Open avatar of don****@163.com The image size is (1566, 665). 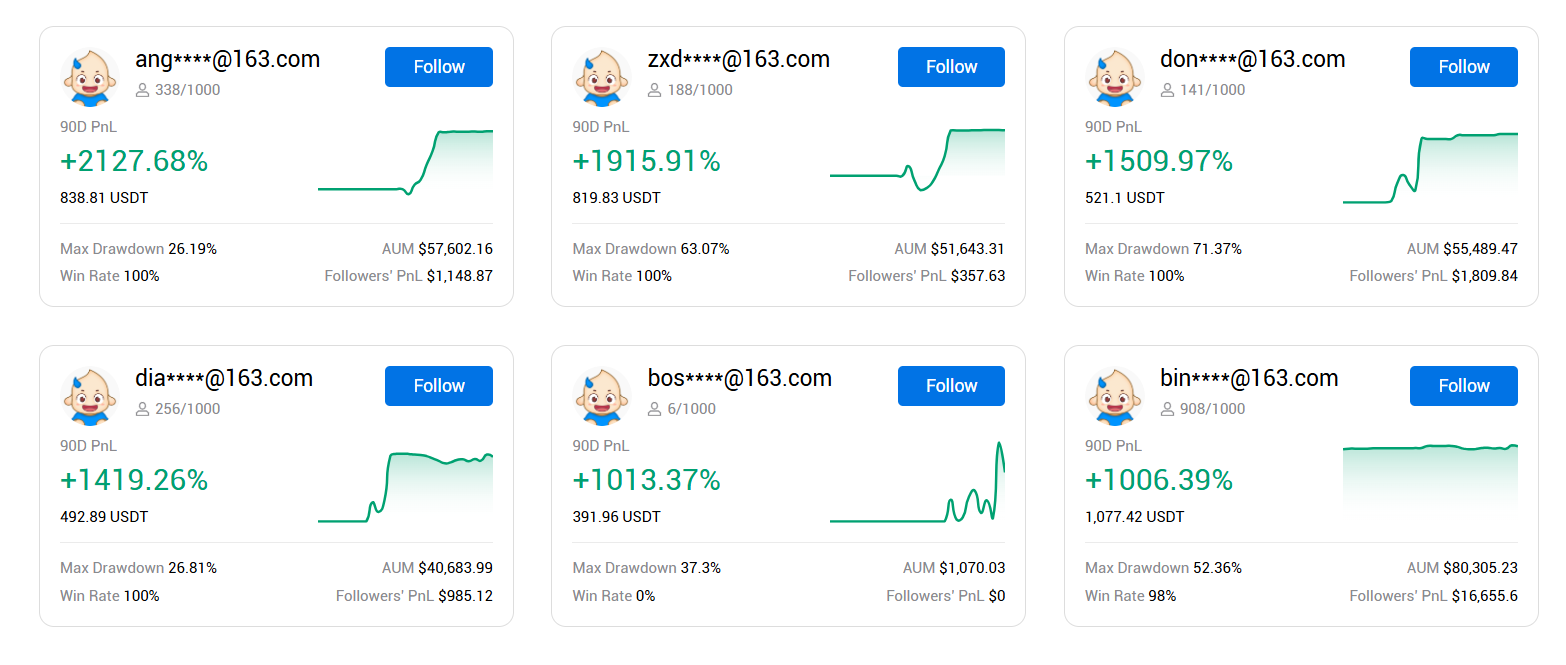(x=1115, y=78)
